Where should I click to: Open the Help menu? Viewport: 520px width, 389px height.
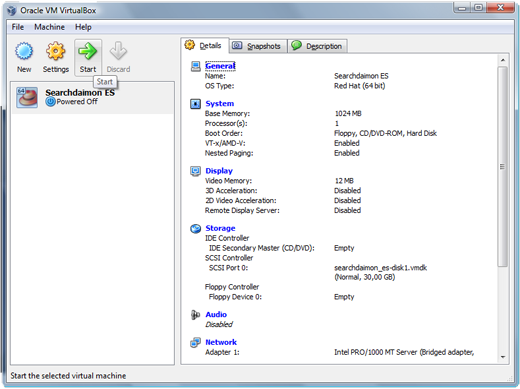[x=83, y=27]
